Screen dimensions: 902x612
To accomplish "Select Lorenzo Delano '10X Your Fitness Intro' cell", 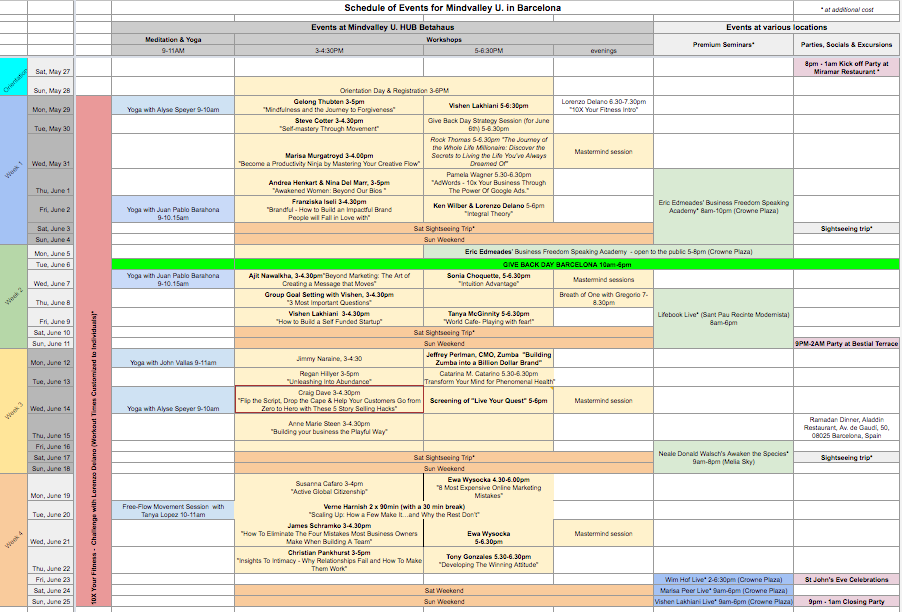I will pos(603,105).
